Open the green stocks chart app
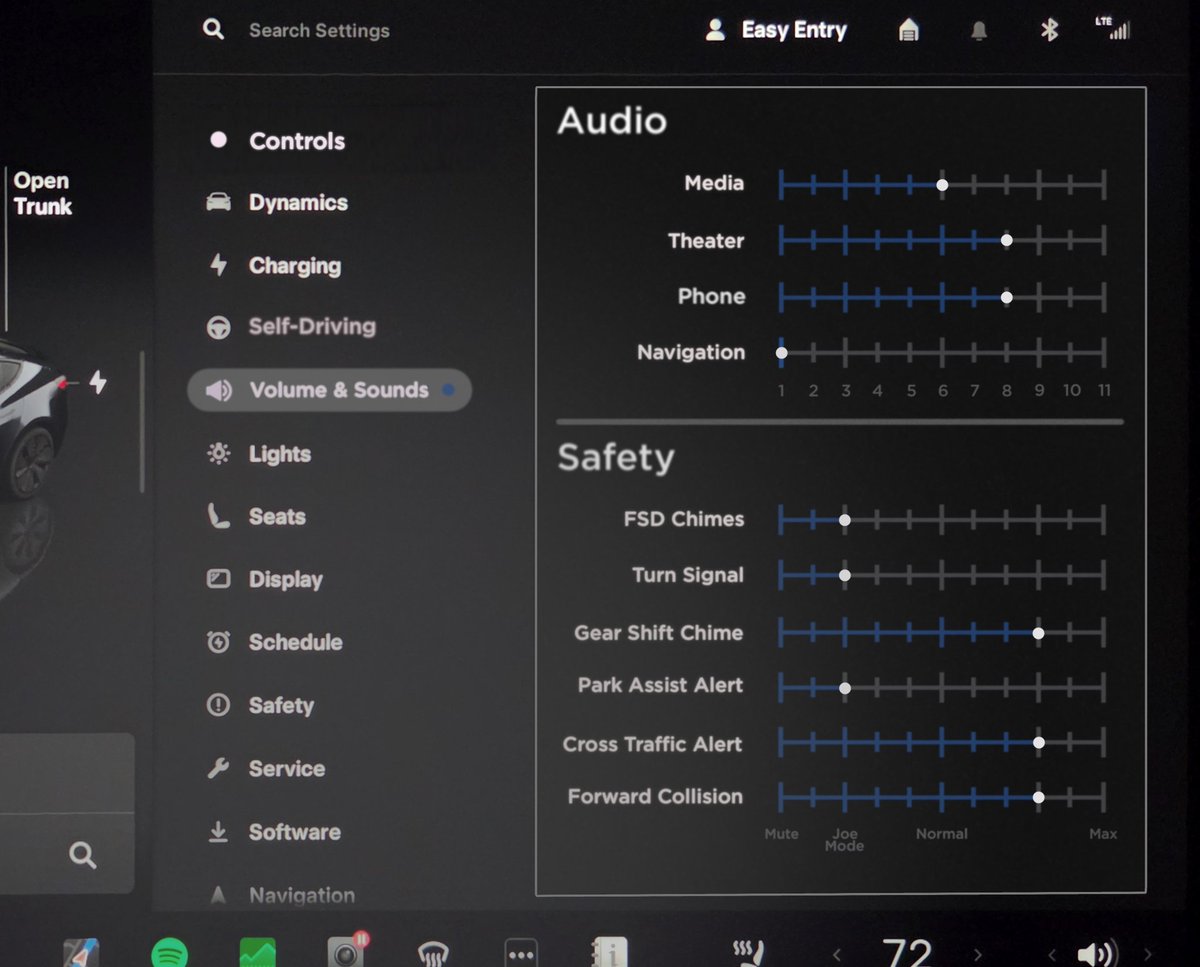Viewport: 1200px width, 967px height. click(258, 953)
